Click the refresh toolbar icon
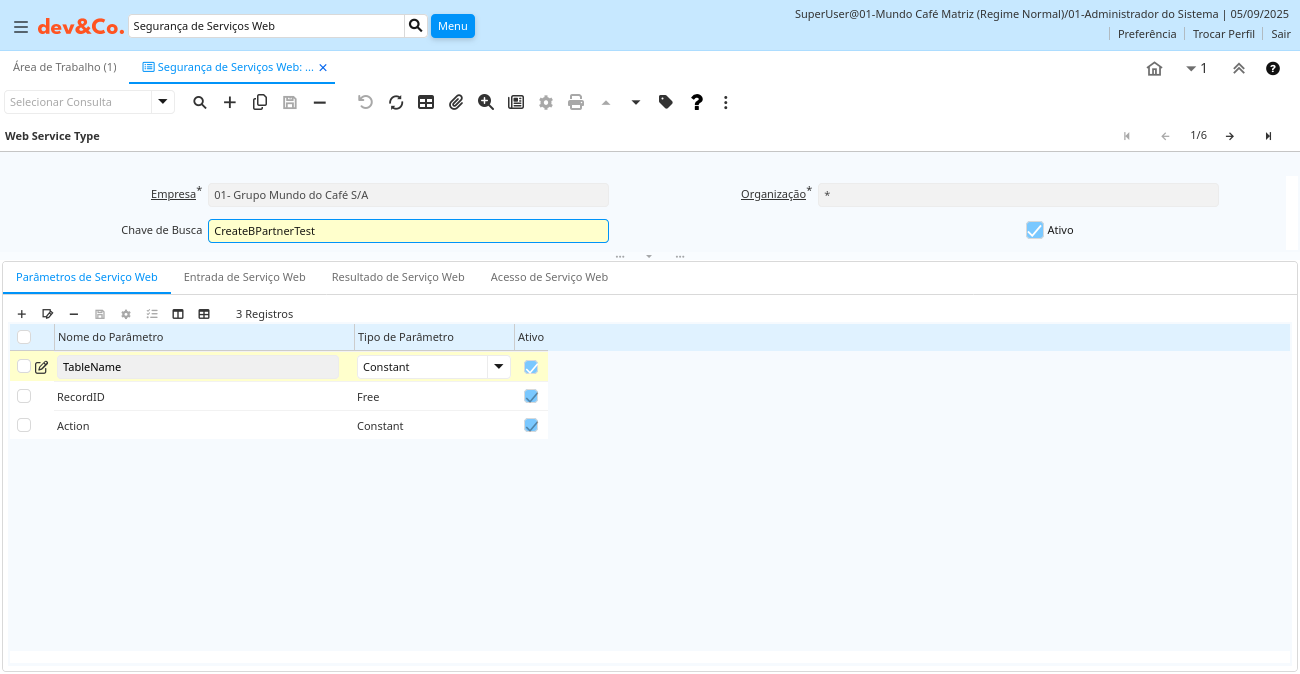The height and width of the screenshot is (674, 1300). [396, 102]
